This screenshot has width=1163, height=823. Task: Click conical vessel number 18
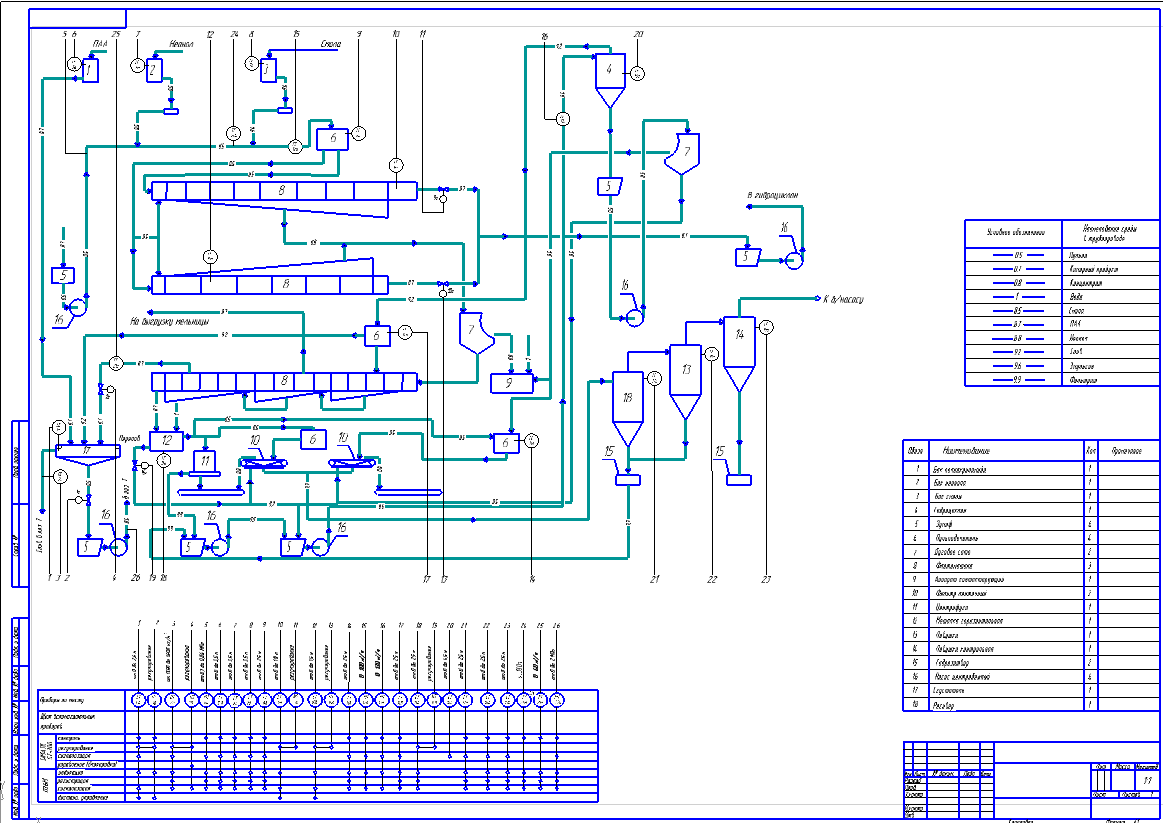627,409
